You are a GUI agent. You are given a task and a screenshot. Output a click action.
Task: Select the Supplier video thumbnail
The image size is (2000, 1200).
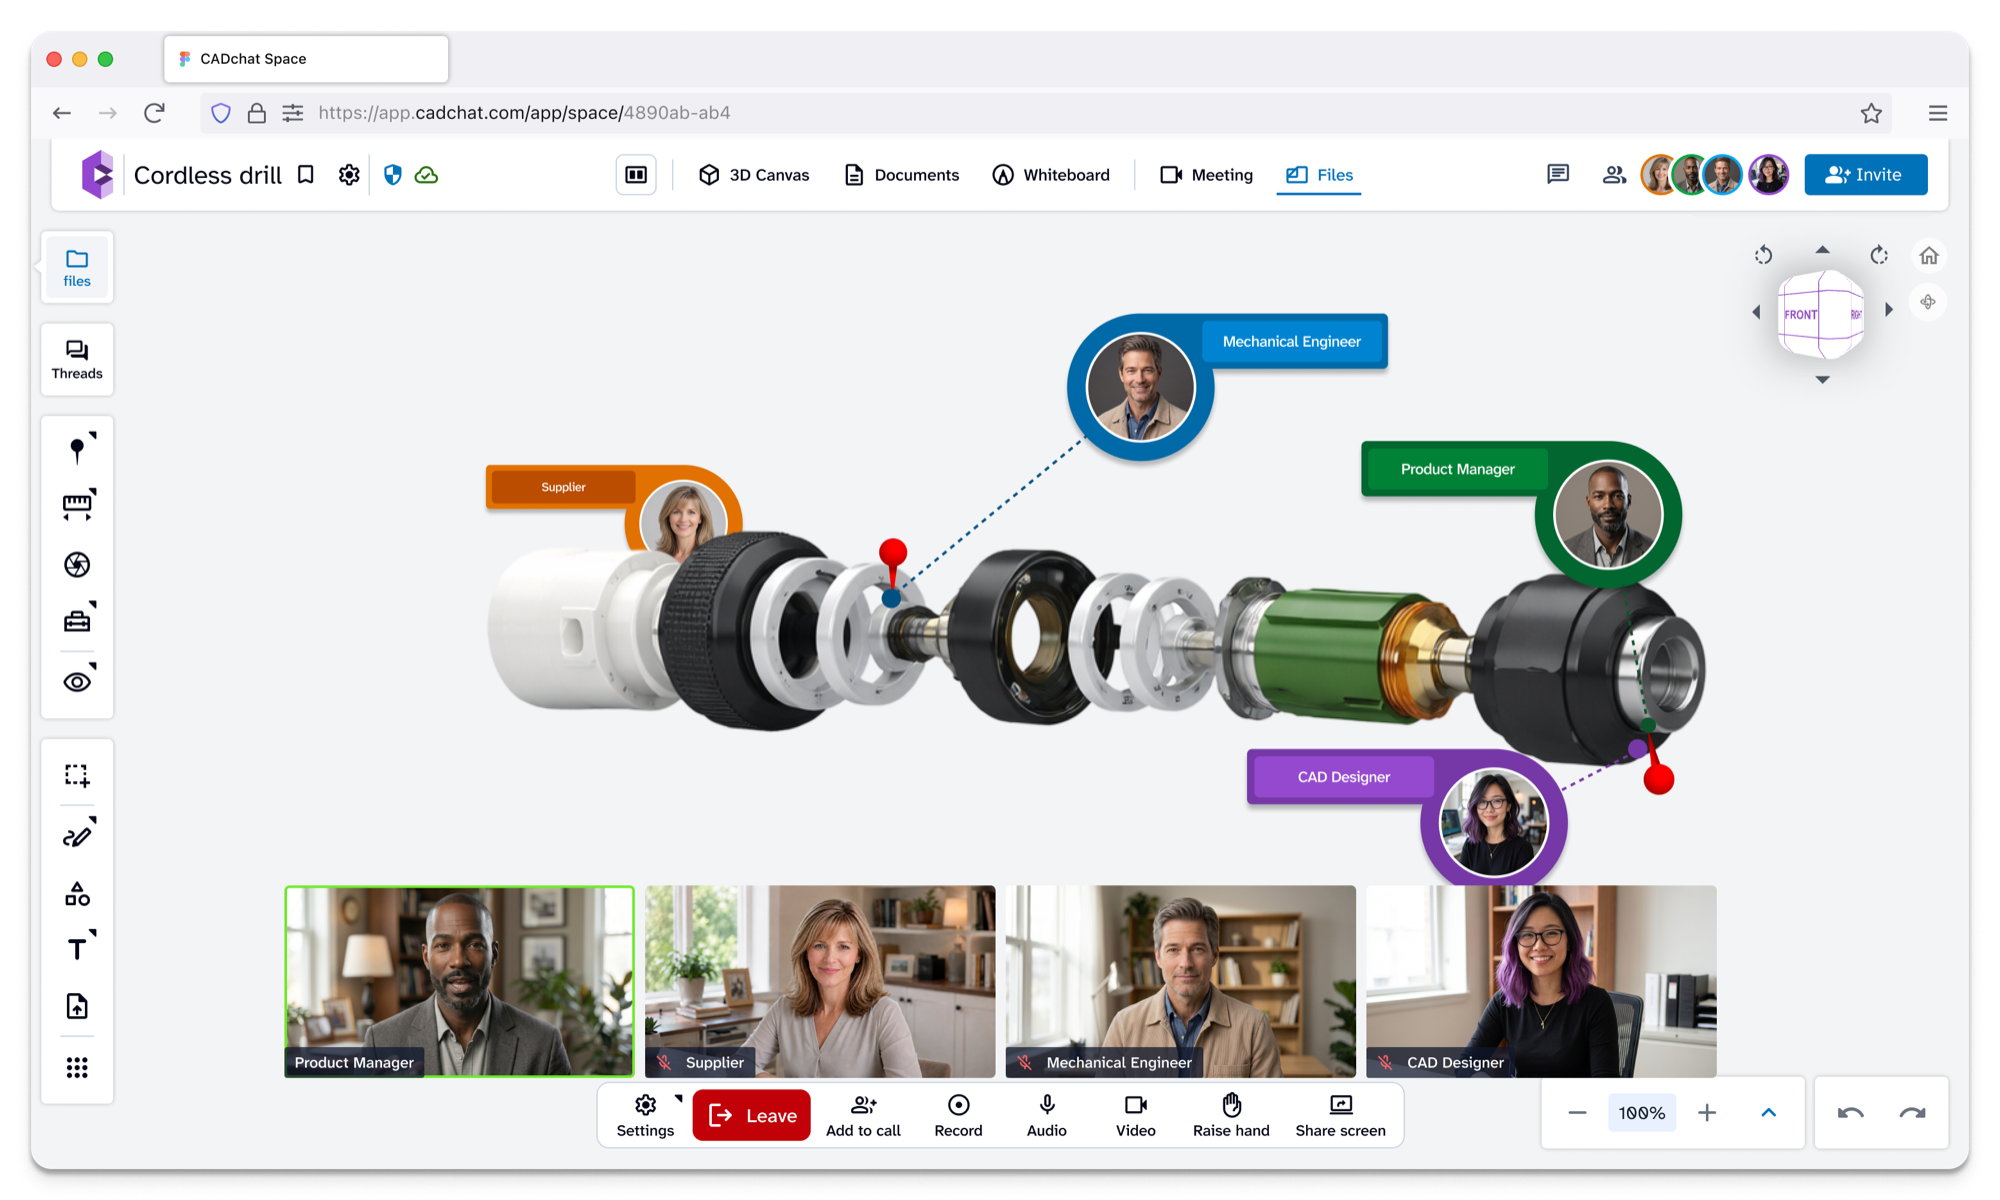pos(820,981)
